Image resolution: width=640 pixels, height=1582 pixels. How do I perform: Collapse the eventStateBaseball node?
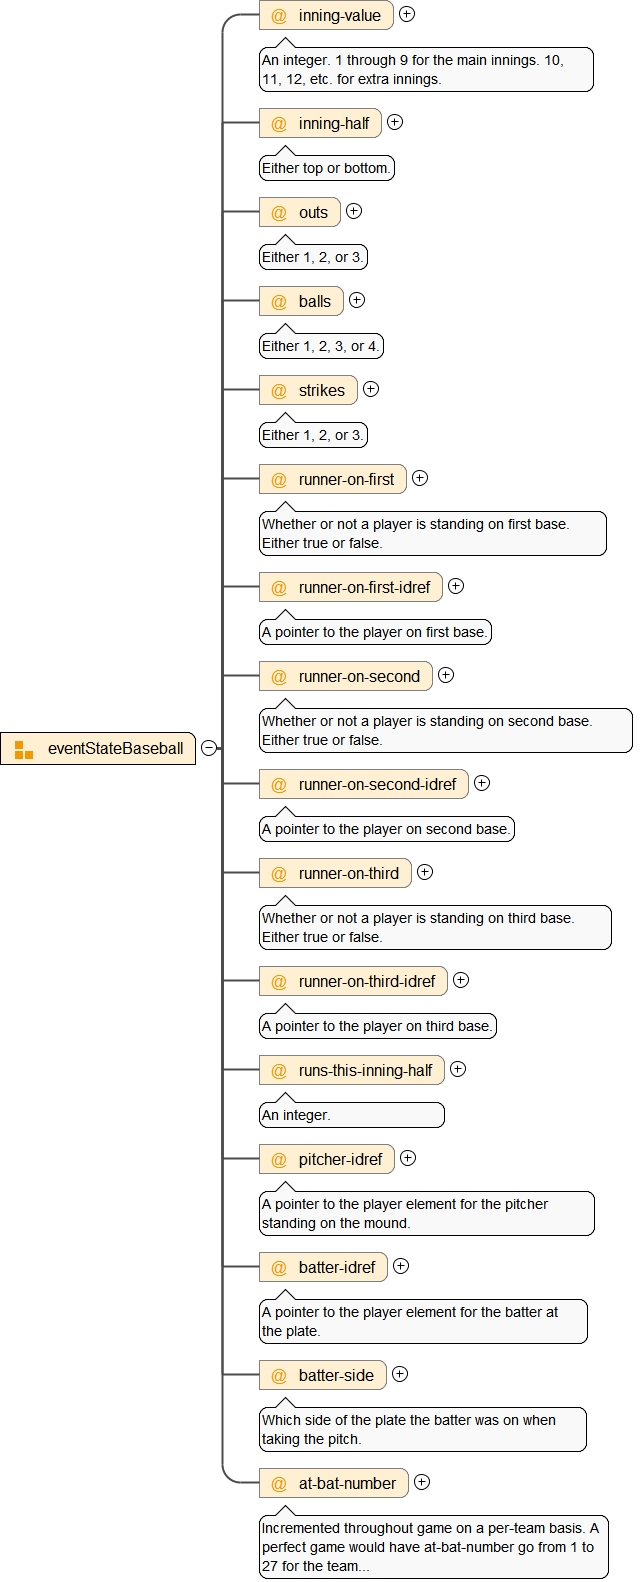[x=209, y=748]
